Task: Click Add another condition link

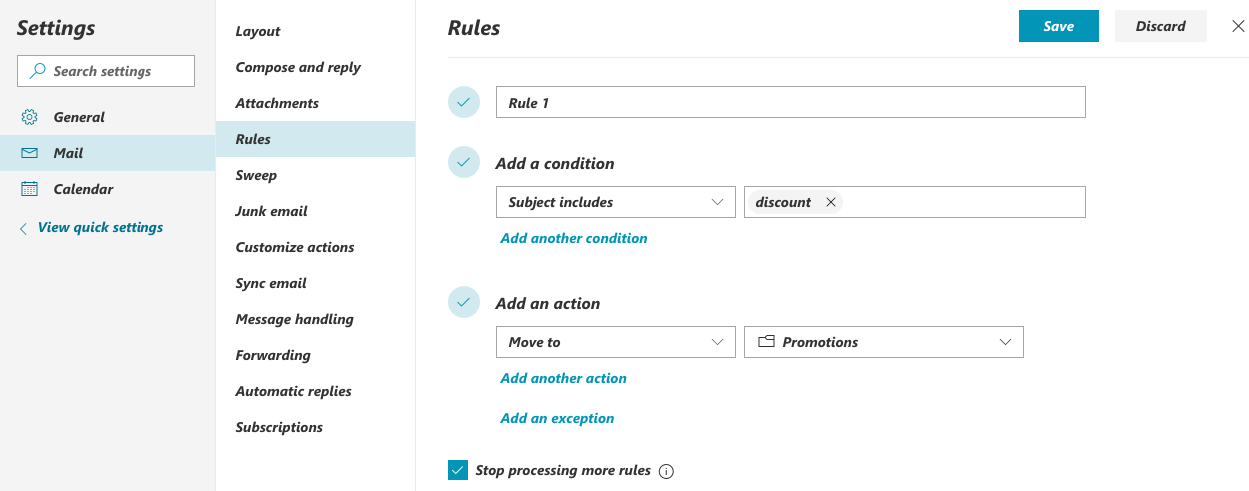Action: pyautogui.click(x=574, y=238)
